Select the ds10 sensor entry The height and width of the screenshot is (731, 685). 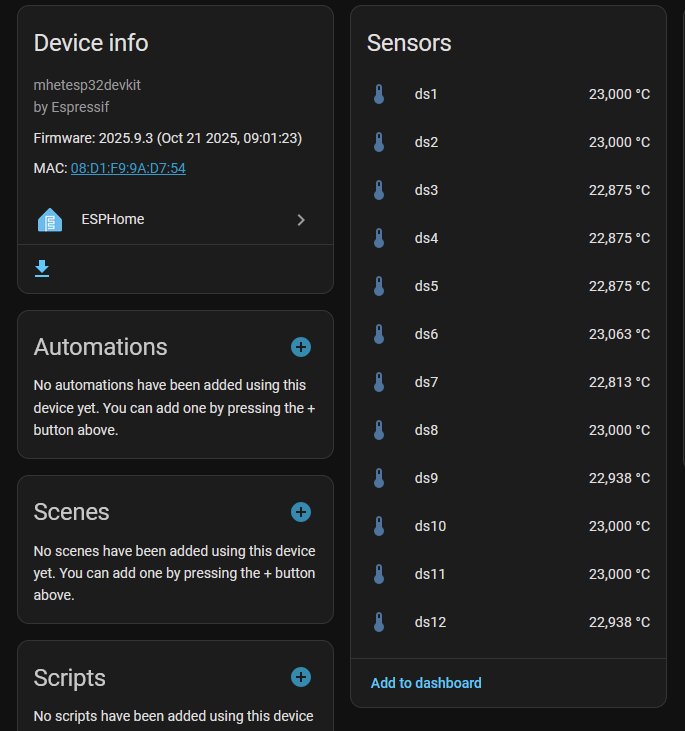[x=508, y=526]
